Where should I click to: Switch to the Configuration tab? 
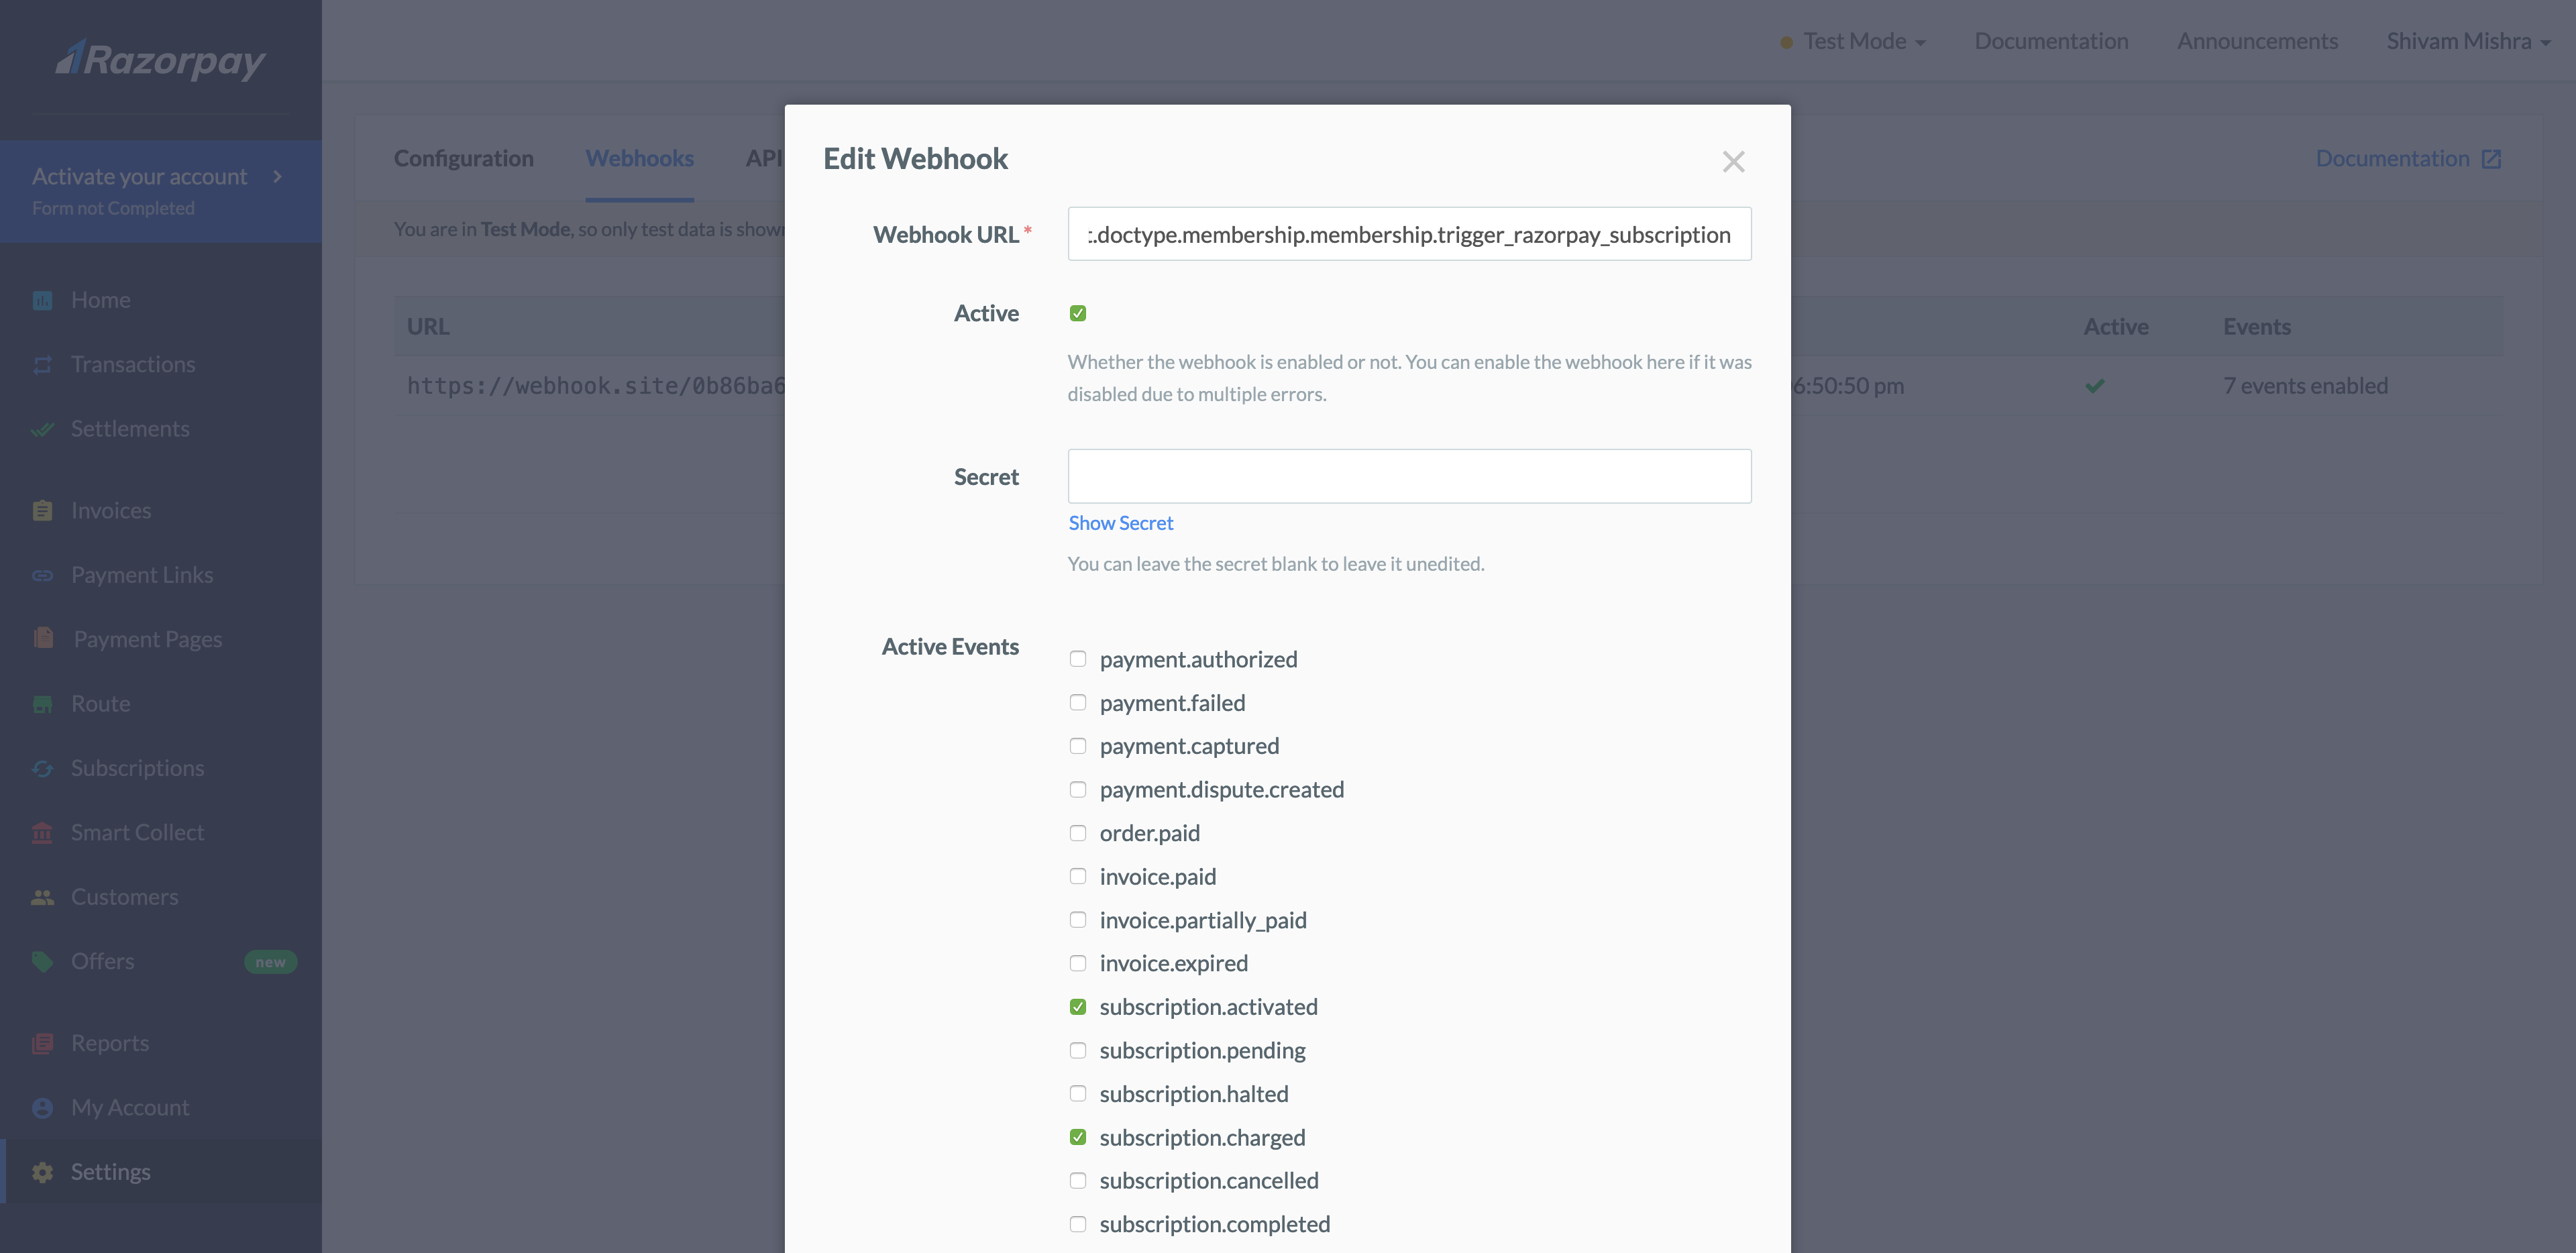click(x=463, y=159)
